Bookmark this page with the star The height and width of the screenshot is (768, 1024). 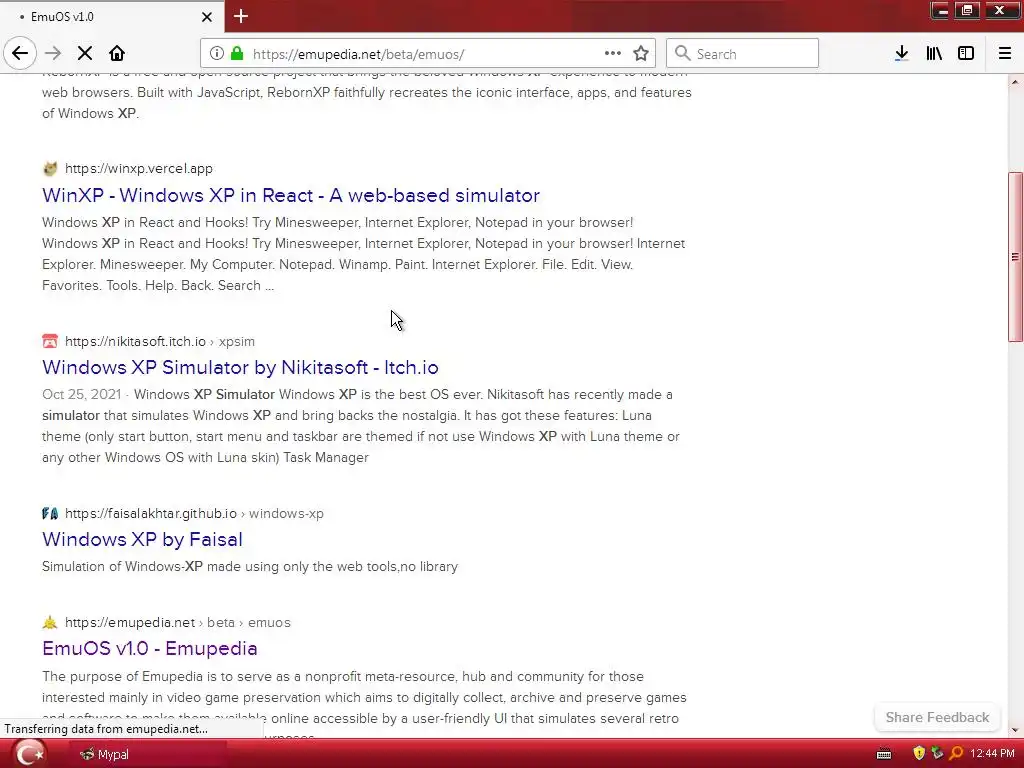(641, 54)
